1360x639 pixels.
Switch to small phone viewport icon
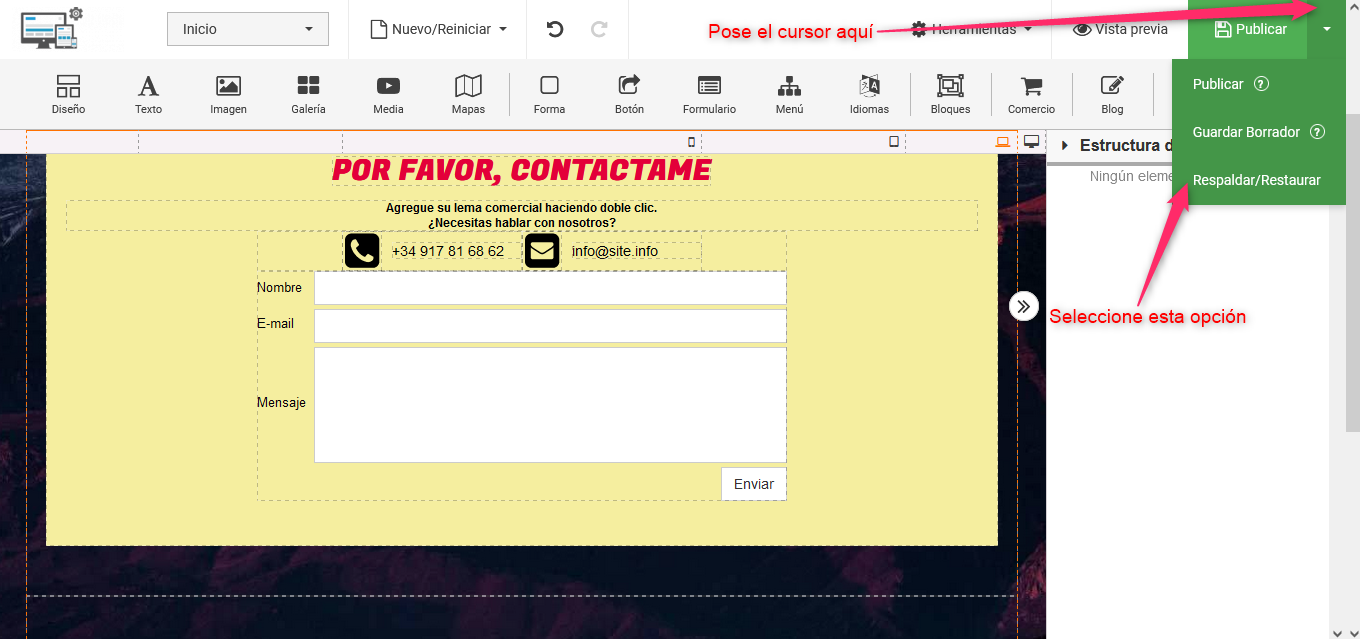point(691,142)
